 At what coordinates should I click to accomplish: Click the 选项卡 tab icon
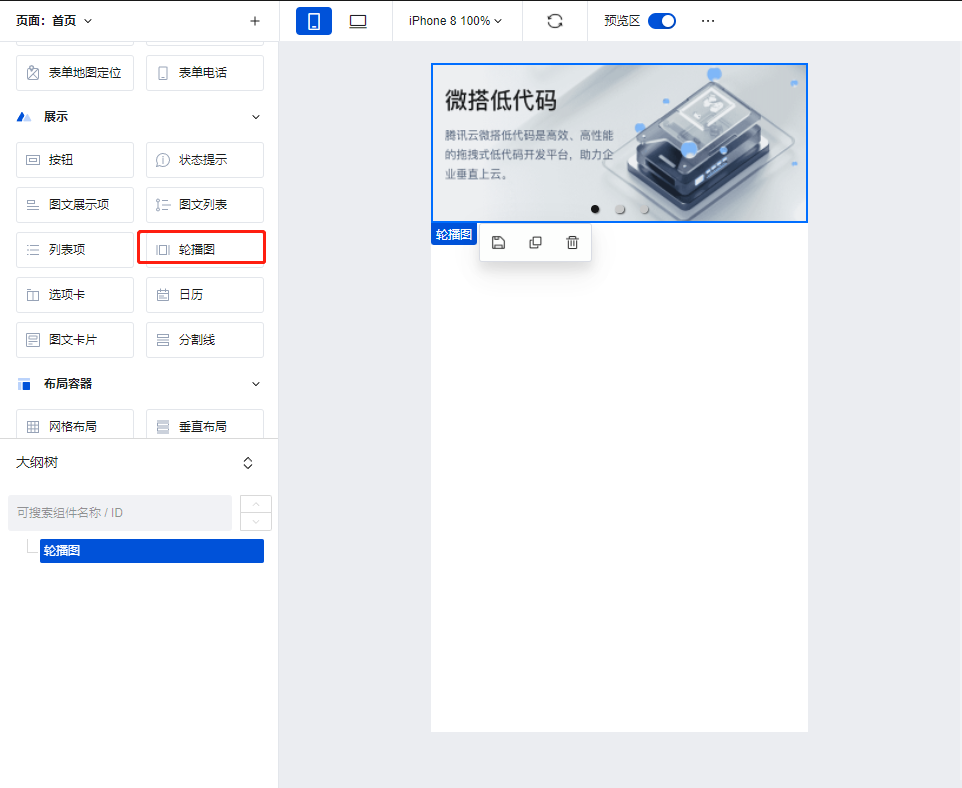(x=33, y=295)
